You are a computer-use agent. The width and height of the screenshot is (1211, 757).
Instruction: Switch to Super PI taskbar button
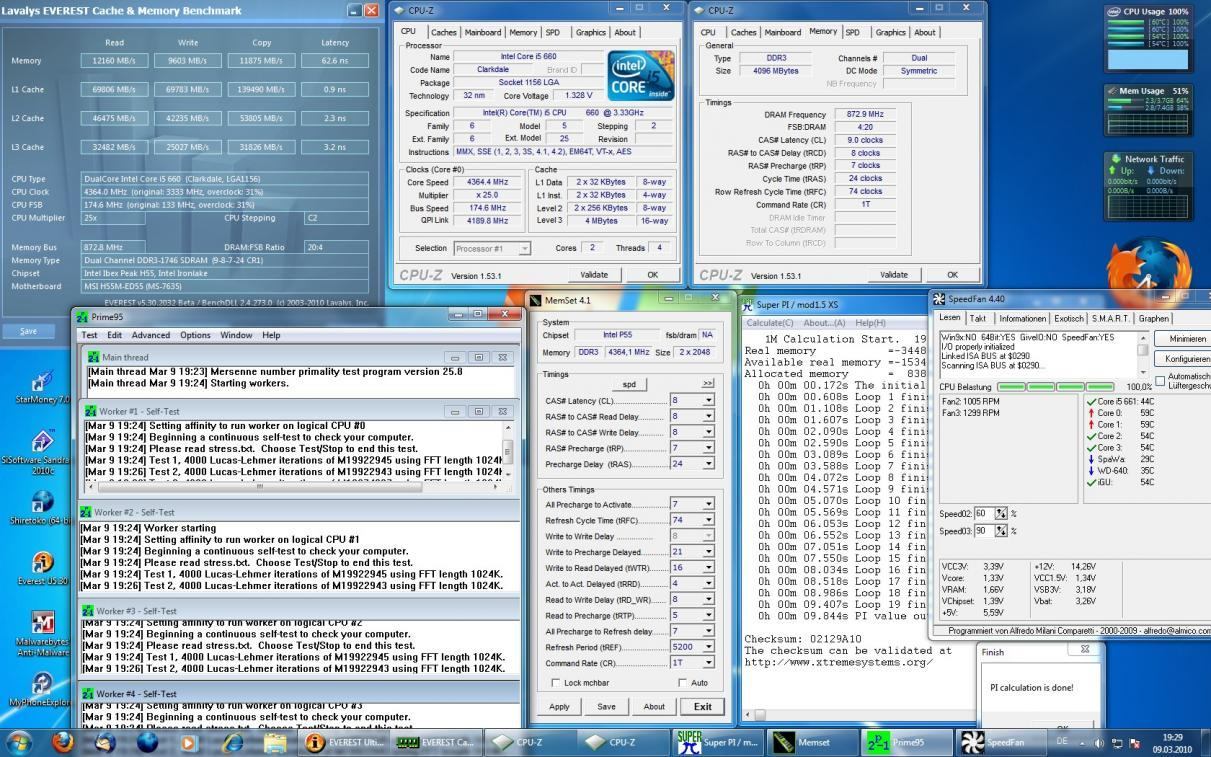coord(717,742)
